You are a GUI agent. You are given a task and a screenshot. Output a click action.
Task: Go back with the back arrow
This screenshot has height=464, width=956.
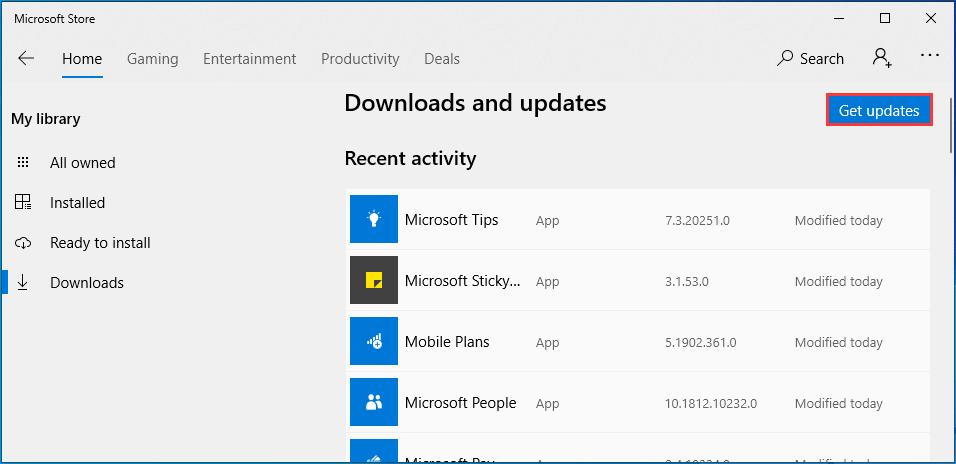26,59
